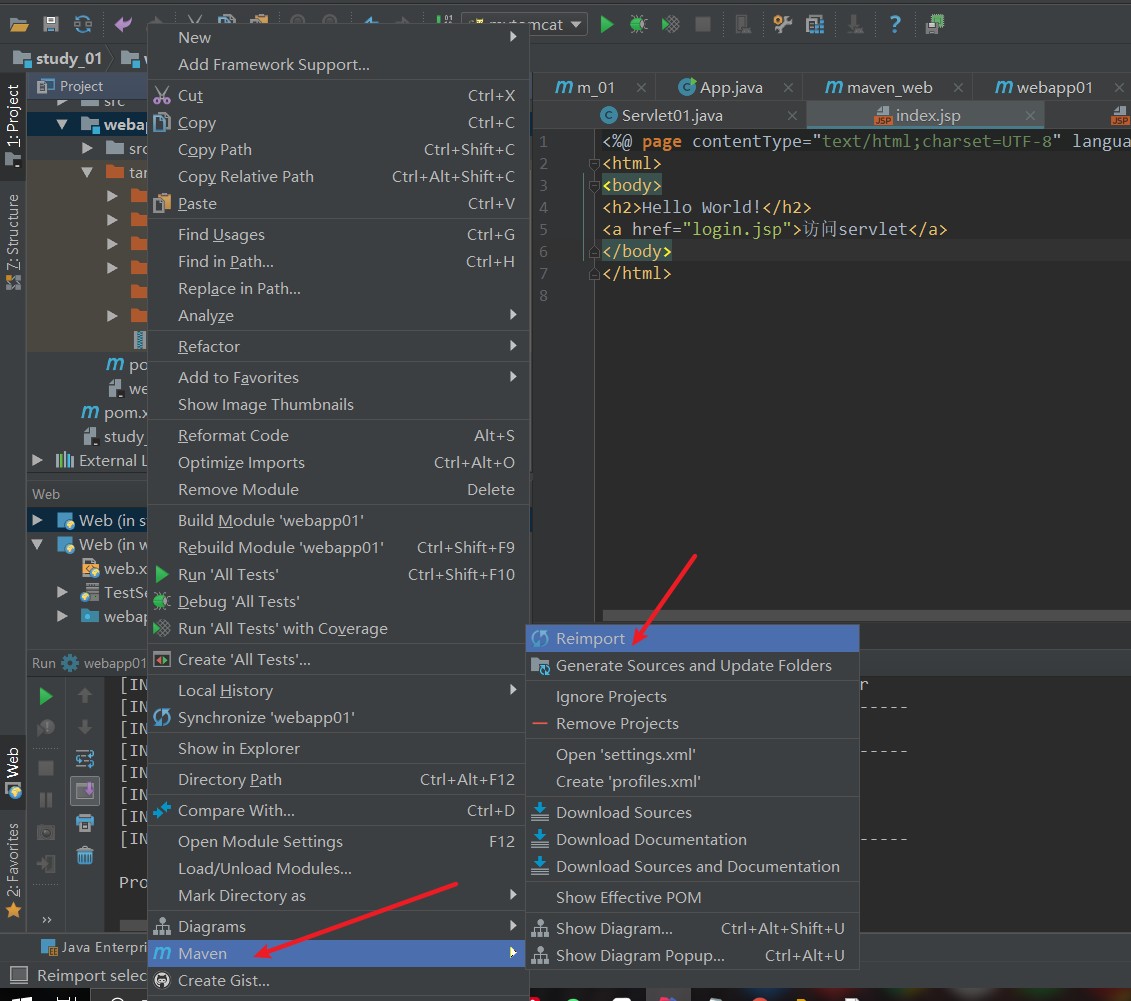Image resolution: width=1131 pixels, height=1001 pixels.
Task: Click the trash icon in Run panel
Action: tap(85, 855)
